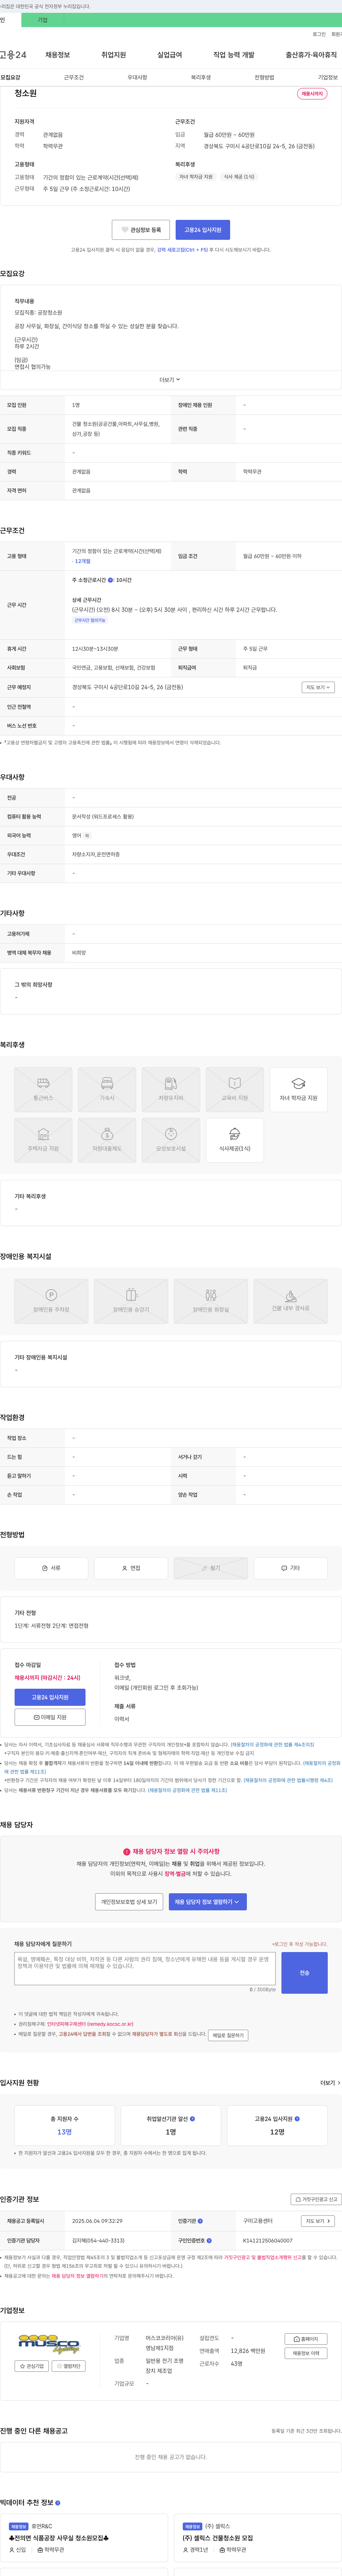
Task: Jump to the 기업정보 tab
Action: [328, 77]
